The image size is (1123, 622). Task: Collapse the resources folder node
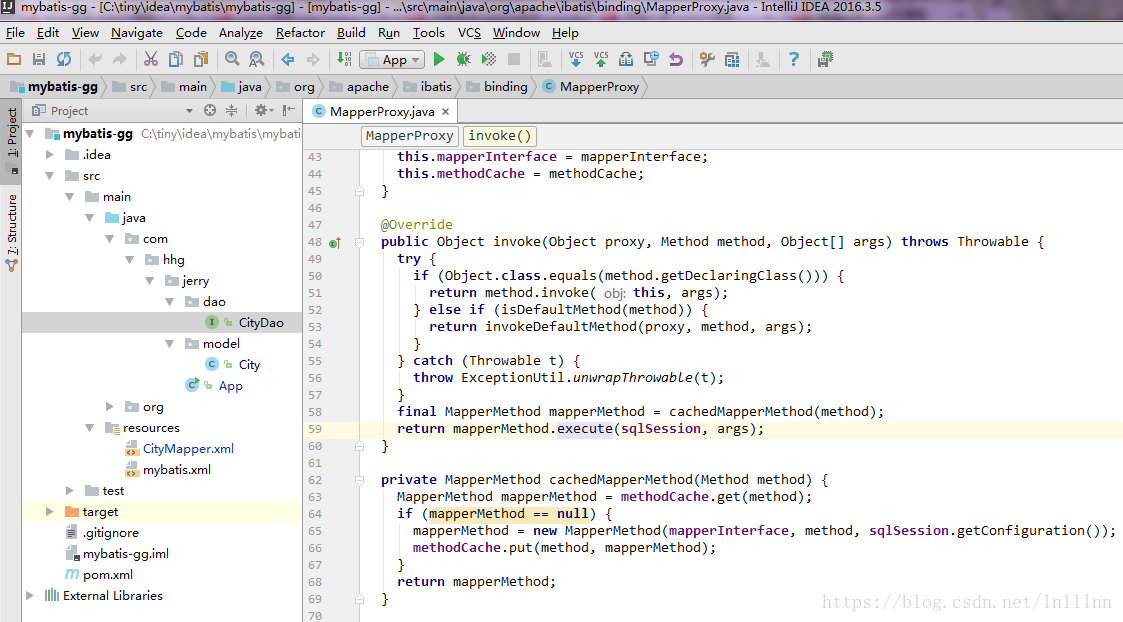tap(90, 427)
